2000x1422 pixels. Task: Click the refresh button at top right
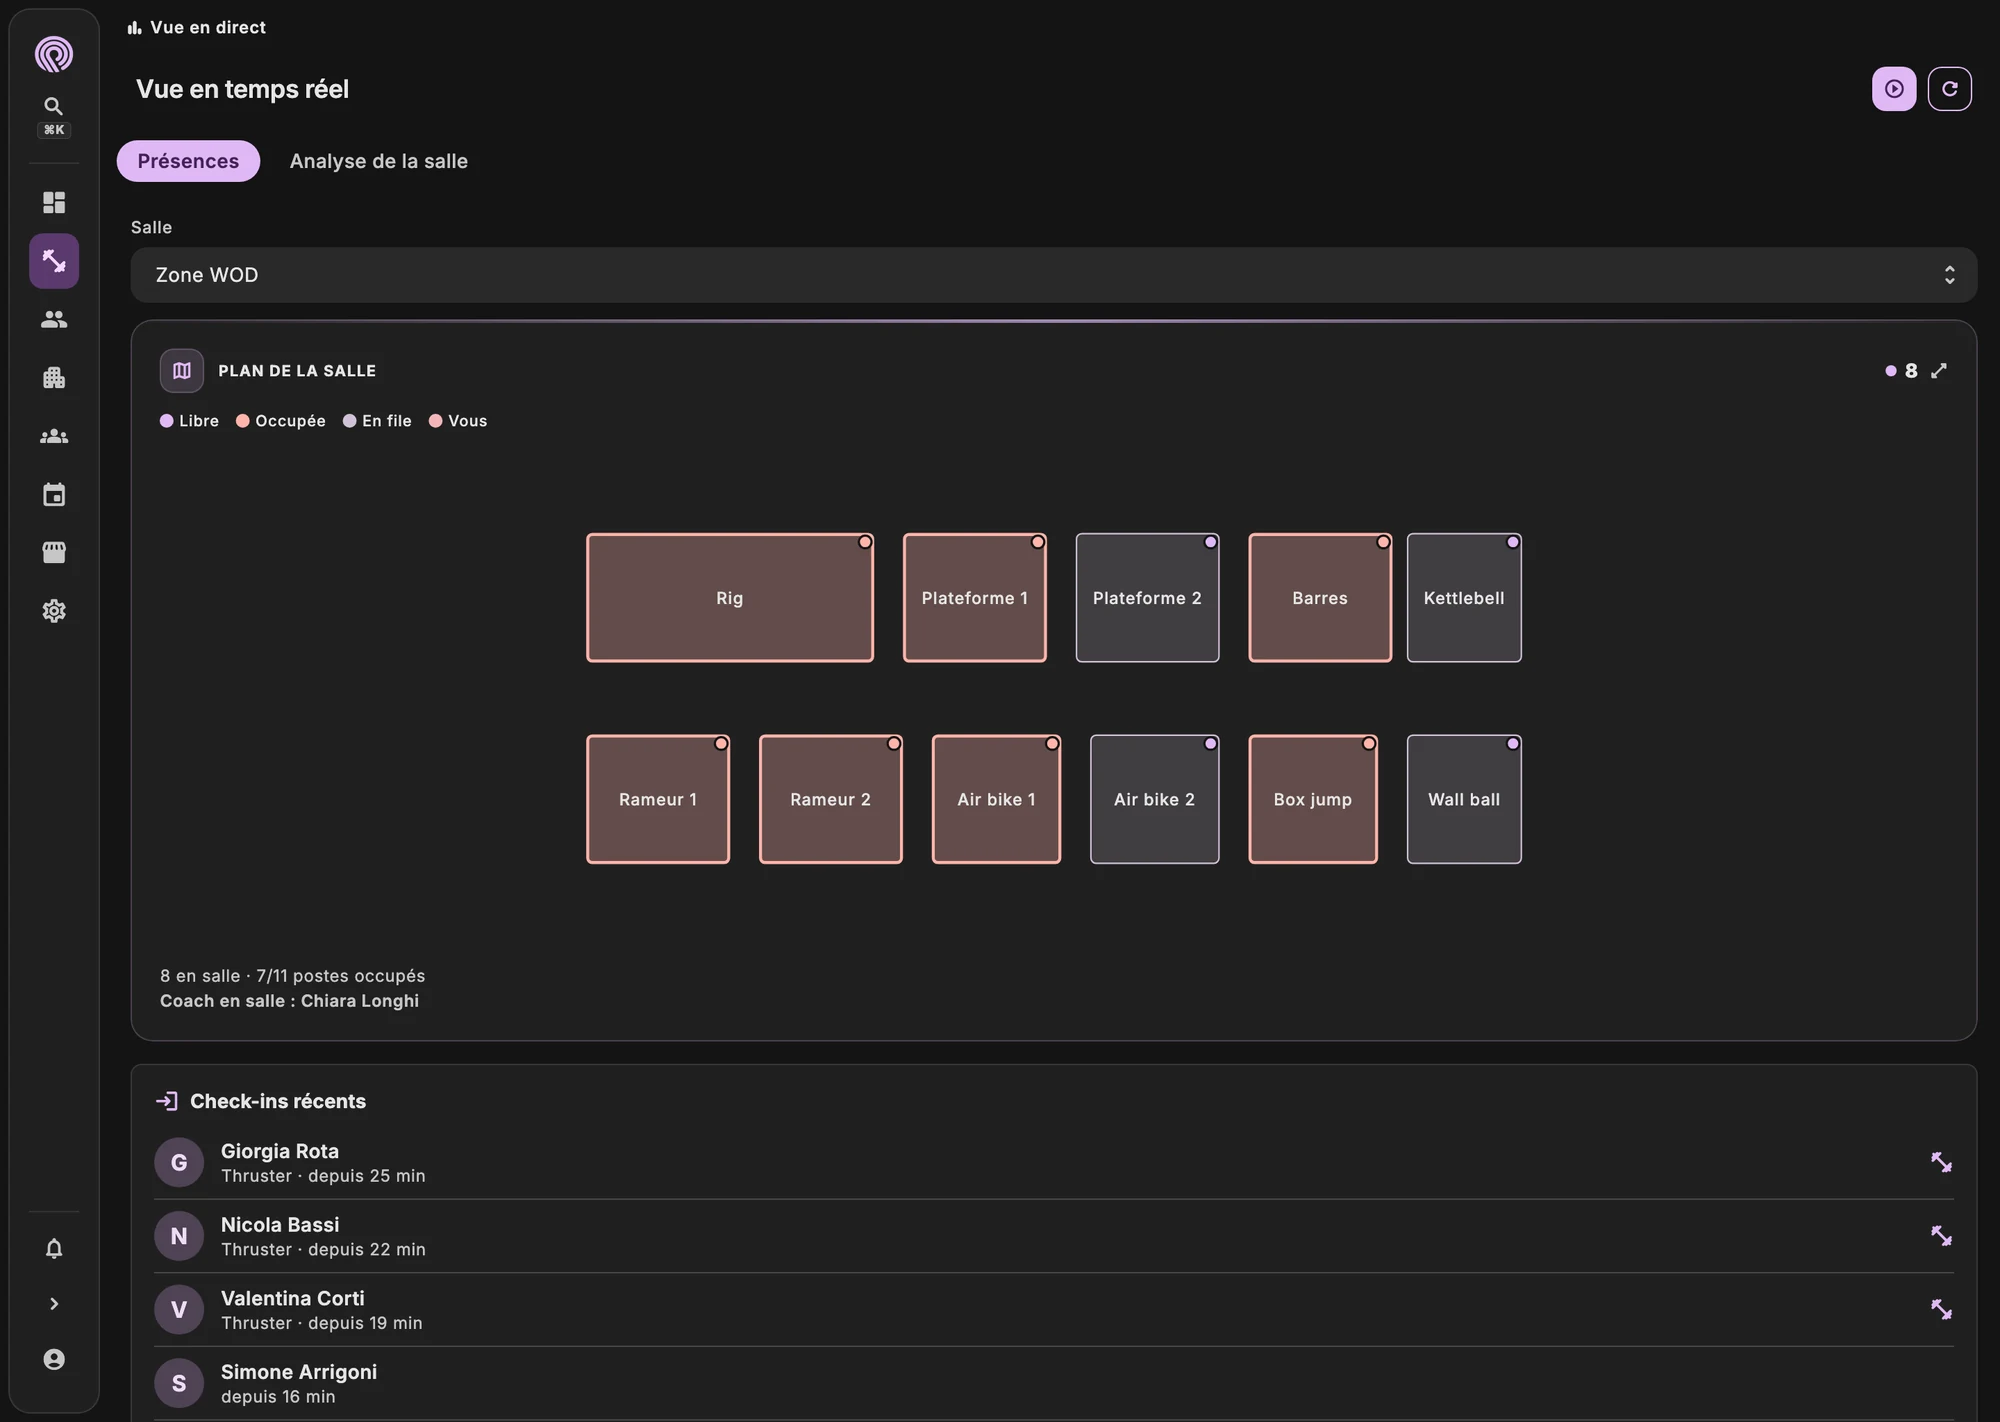click(1950, 89)
